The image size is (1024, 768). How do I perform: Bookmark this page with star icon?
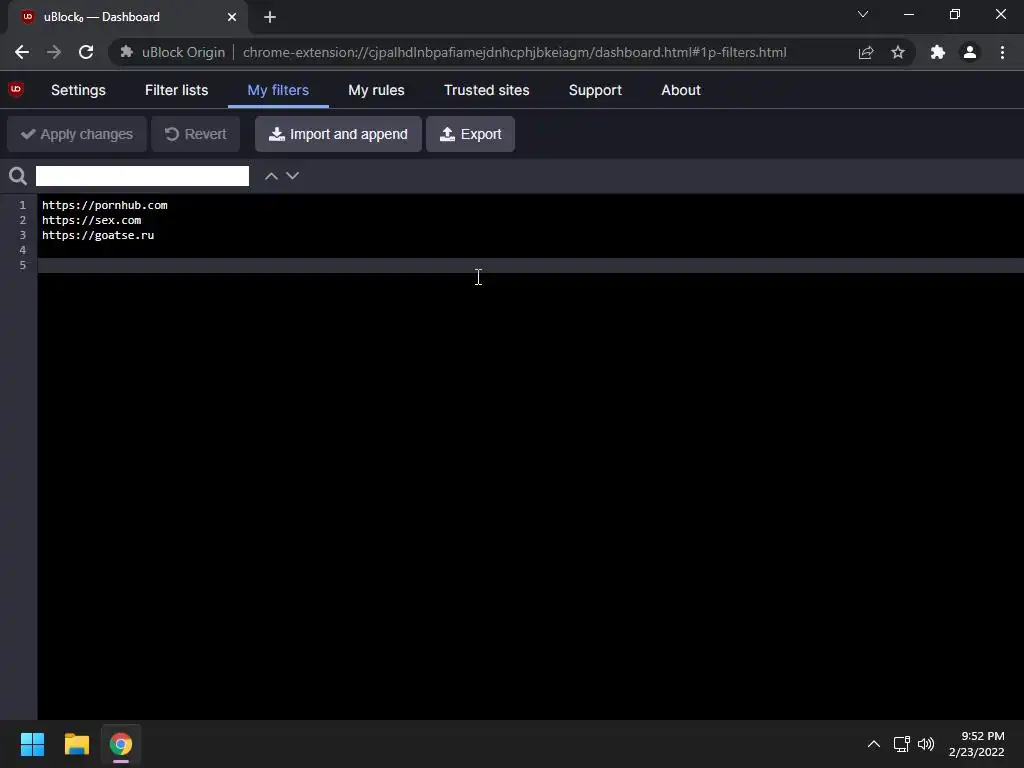[x=898, y=52]
